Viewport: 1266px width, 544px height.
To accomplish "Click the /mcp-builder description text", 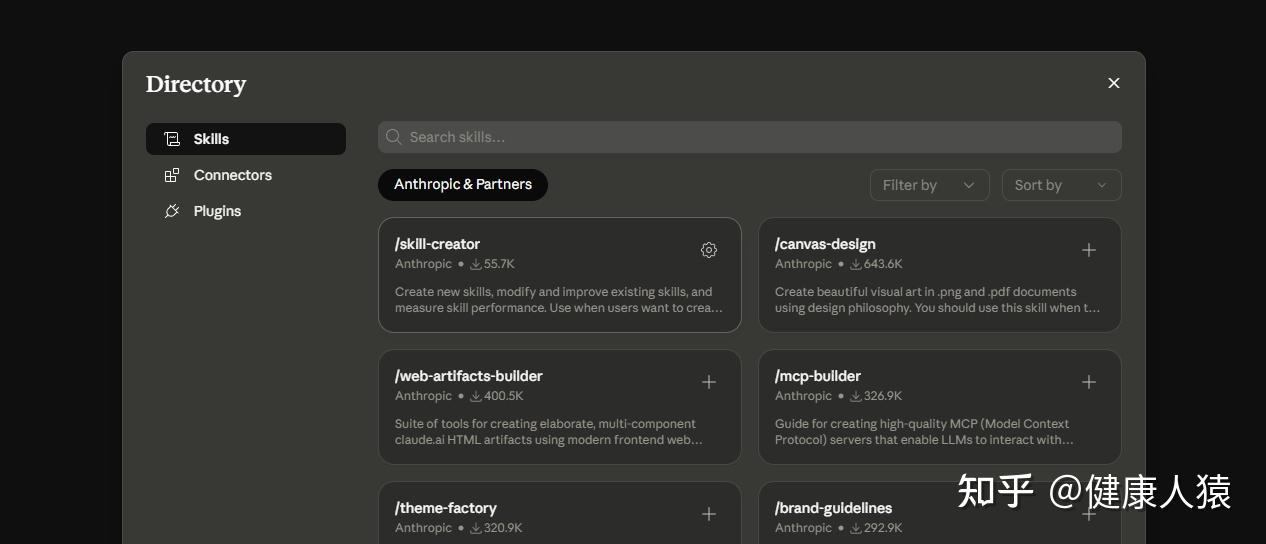I will point(924,432).
